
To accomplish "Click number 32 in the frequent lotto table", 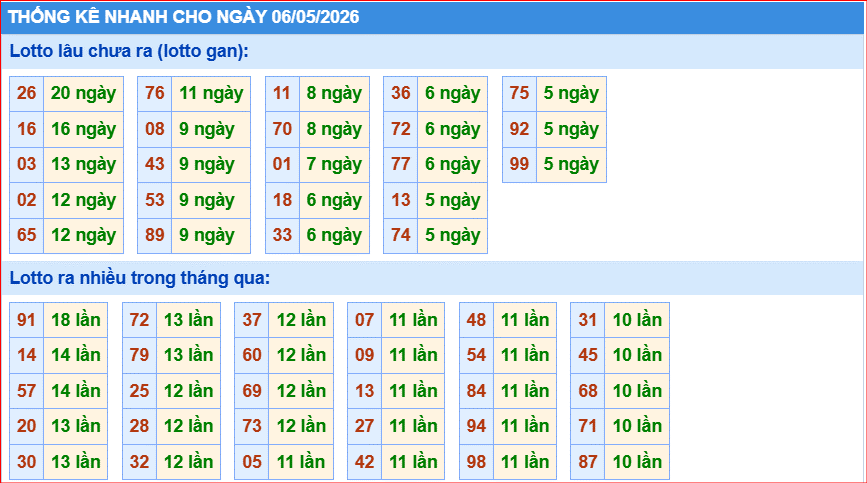I will coord(140,462).
